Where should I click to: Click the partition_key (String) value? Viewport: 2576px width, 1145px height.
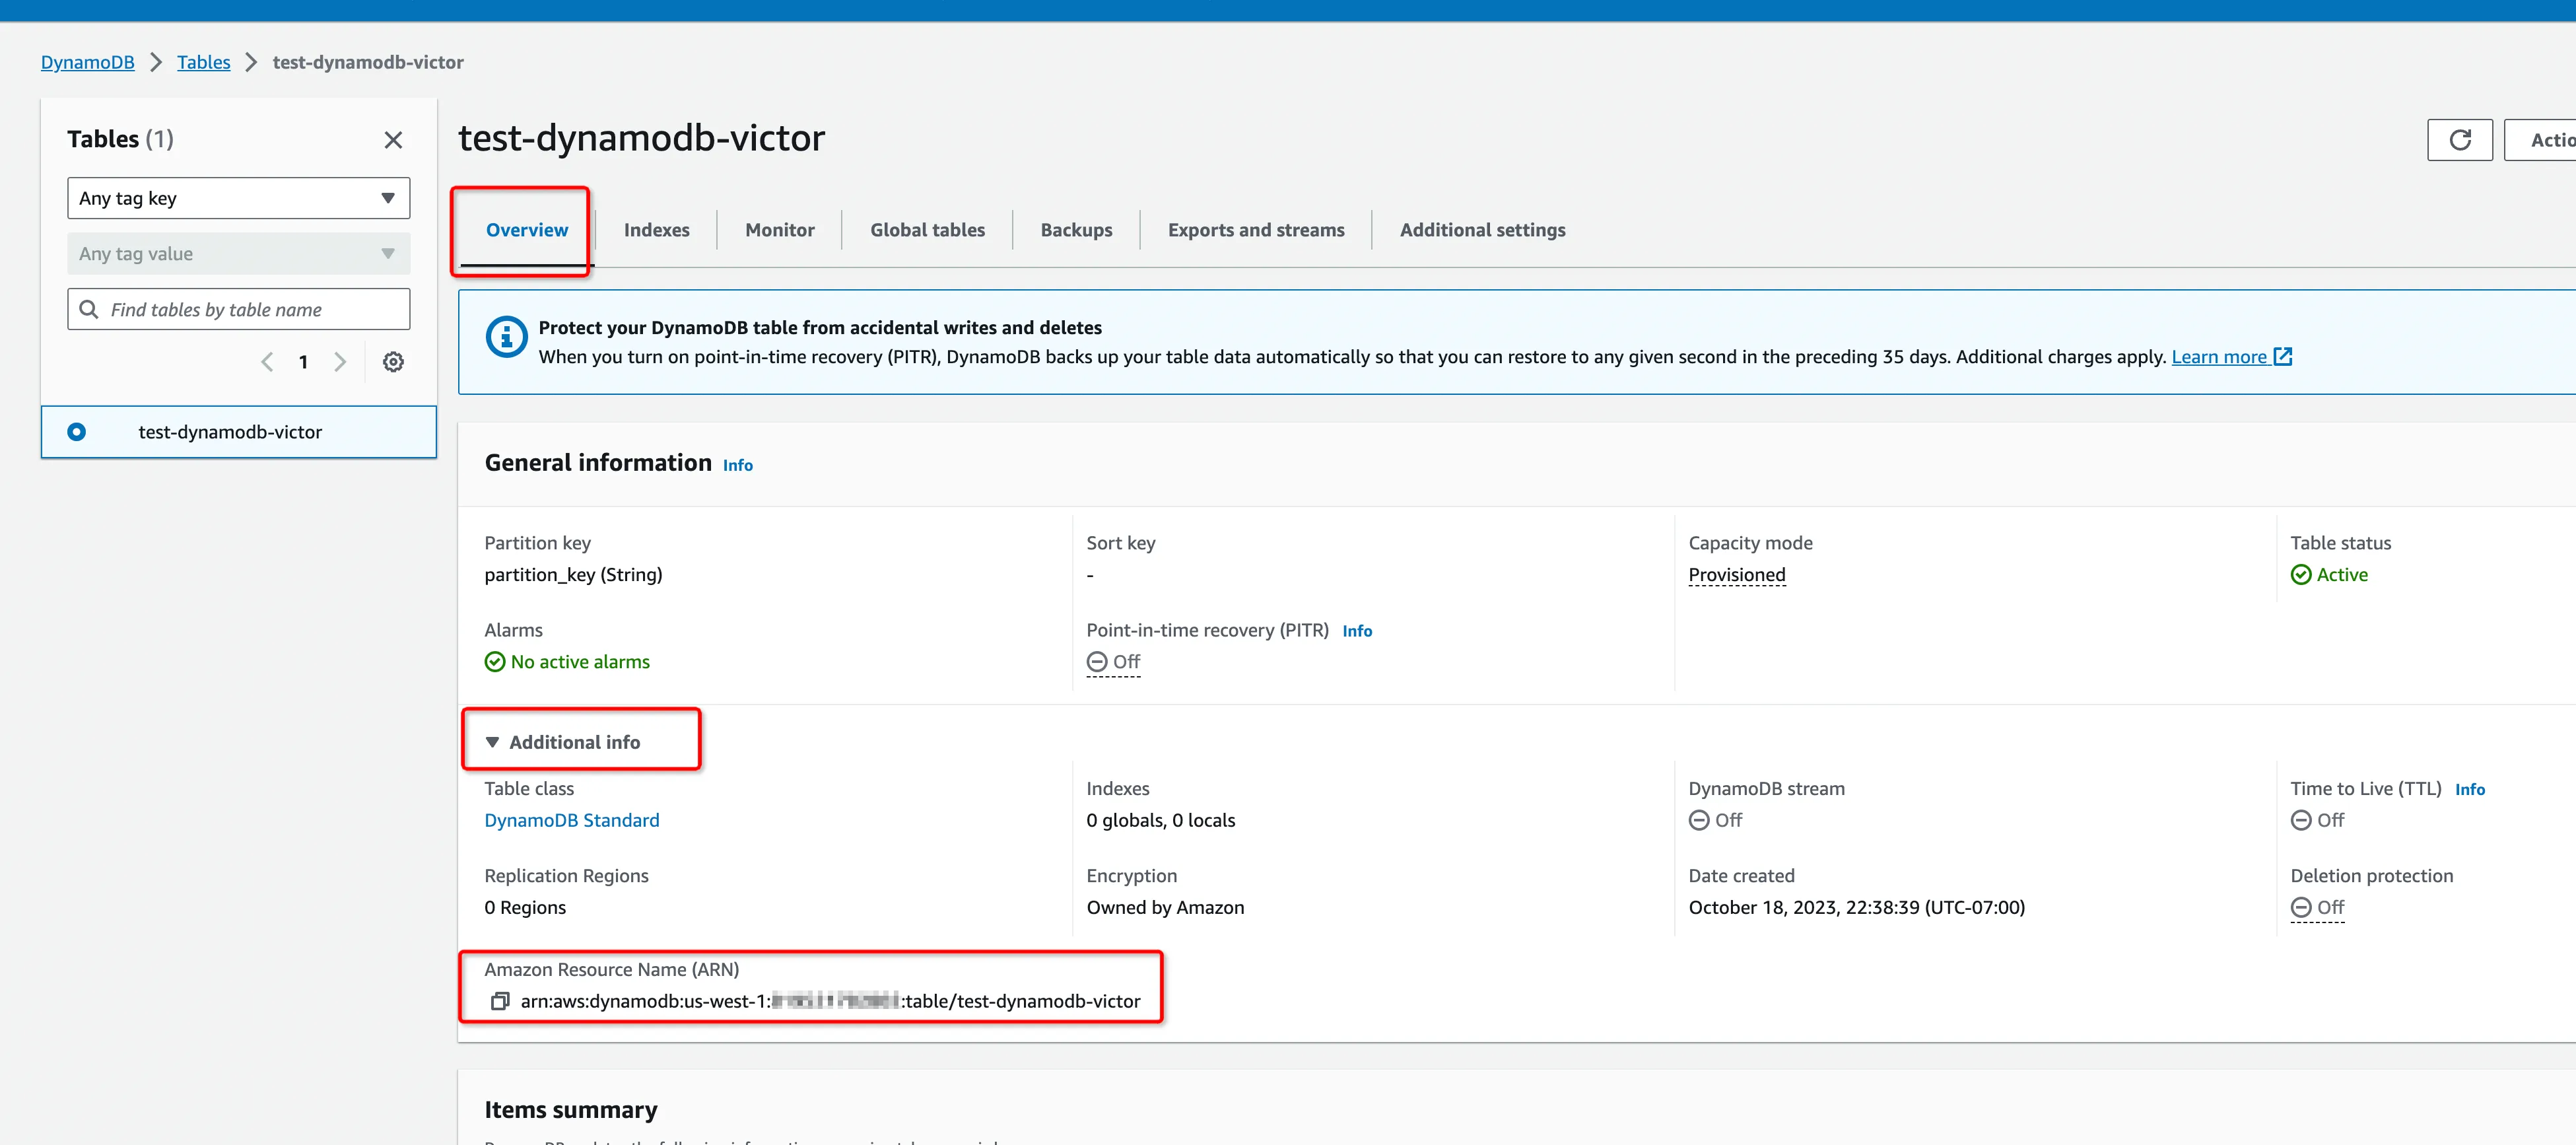pyautogui.click(x=573, y=575)
